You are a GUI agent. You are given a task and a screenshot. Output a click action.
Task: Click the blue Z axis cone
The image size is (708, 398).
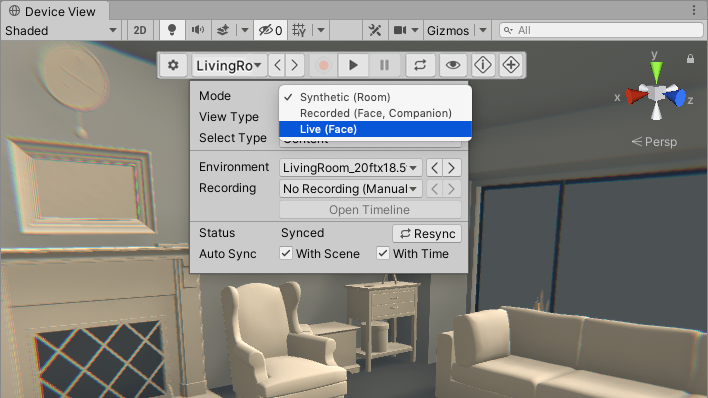pos(676,97)
